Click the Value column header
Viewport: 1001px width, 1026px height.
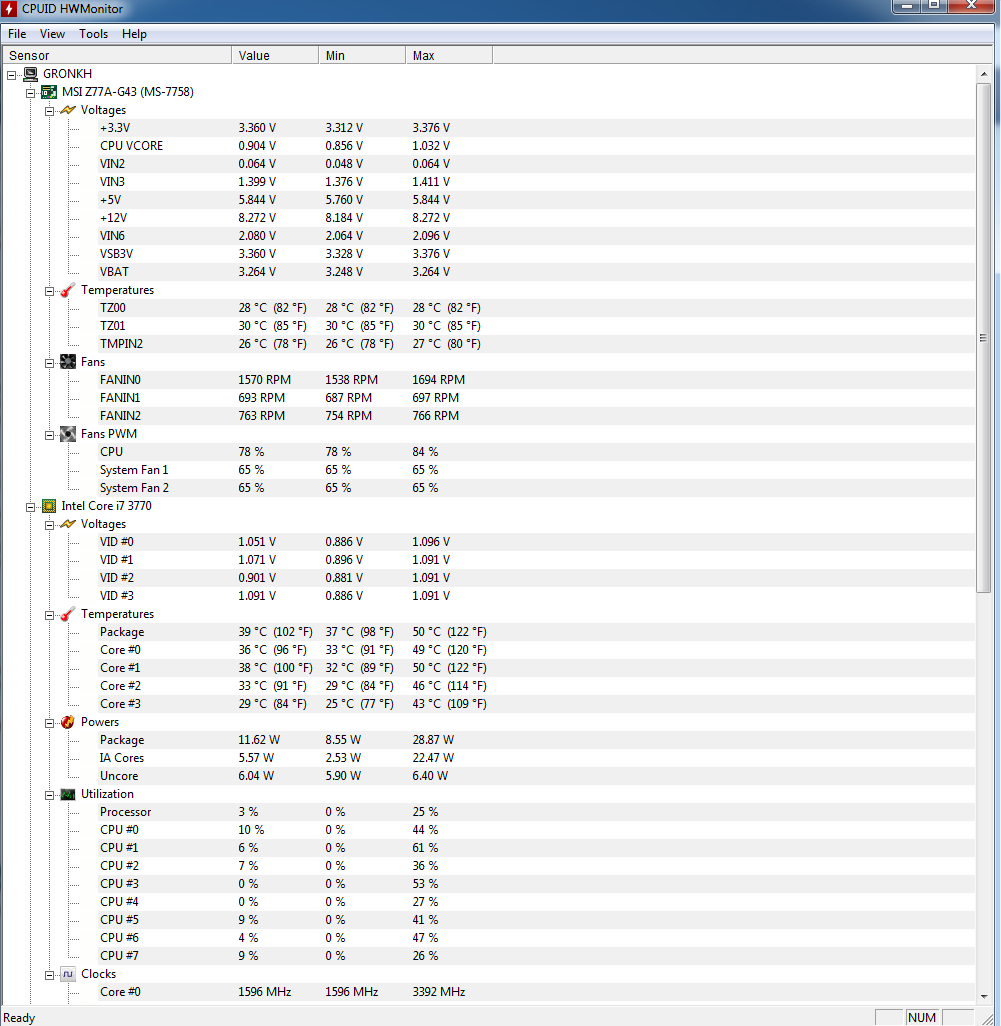[x=275, y=56]
